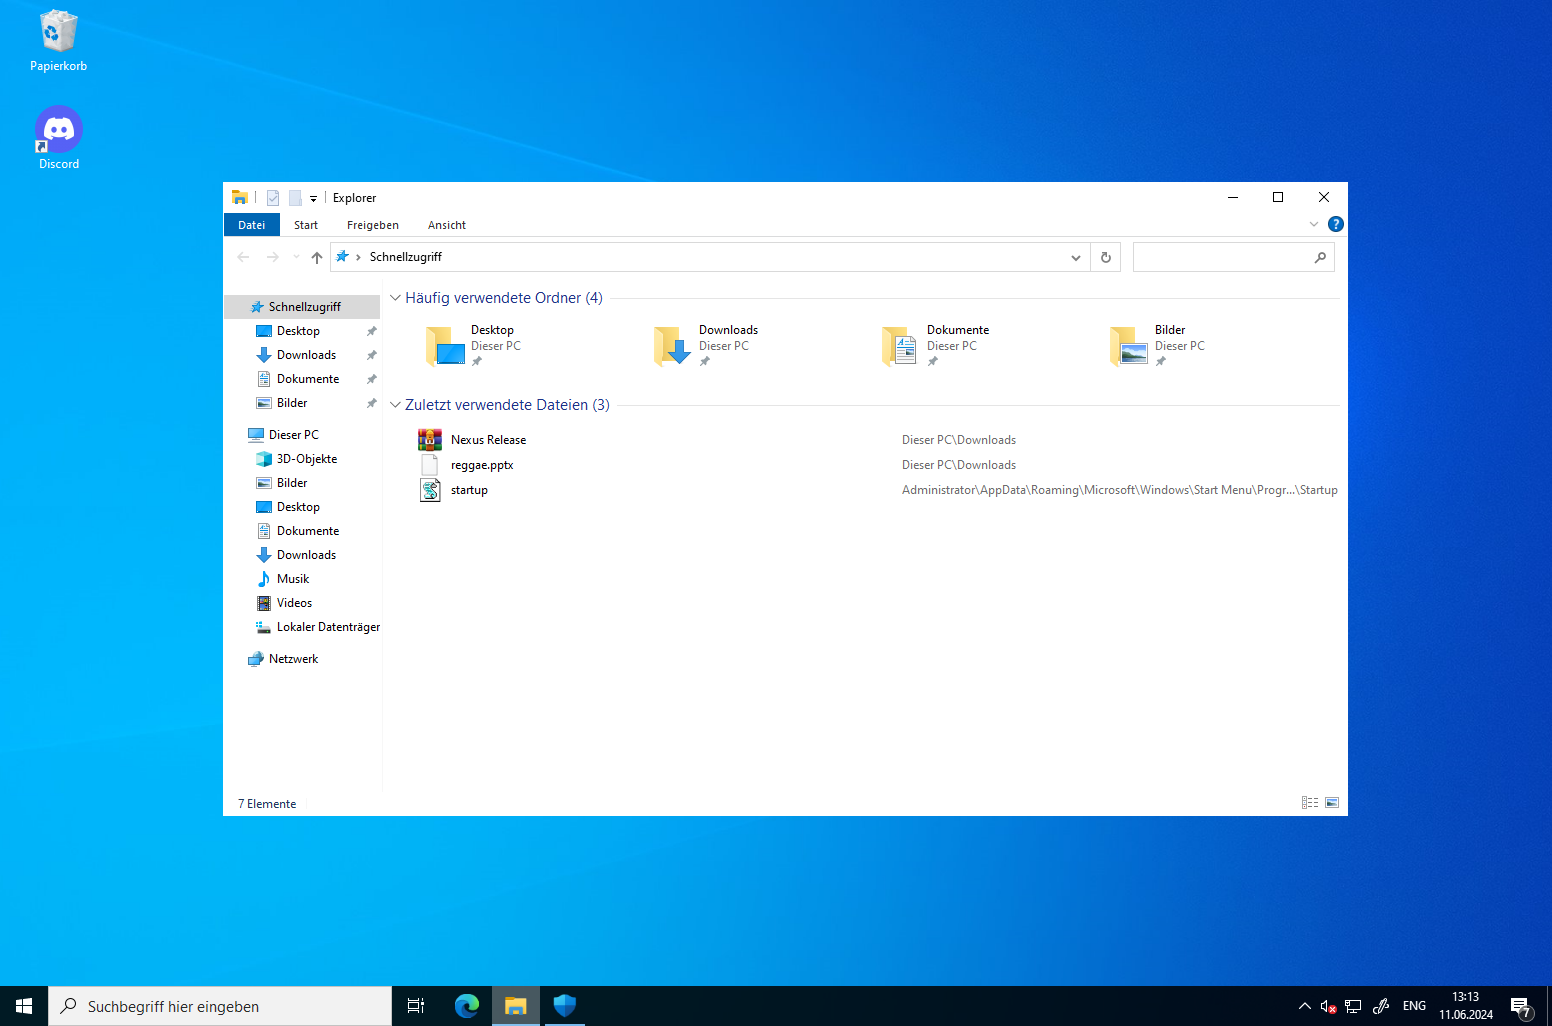Viewport: 1552px width, 1026px height.
Task: Open Task View from taskbar
Action: (416, 1006)
